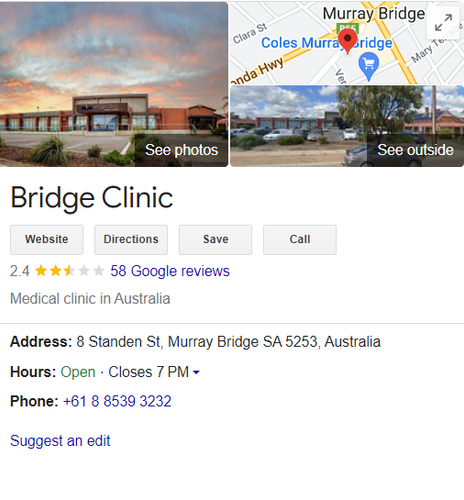Click the Coles Murray Bridge map label
The image size is (464, 500).
pos(327,43)
